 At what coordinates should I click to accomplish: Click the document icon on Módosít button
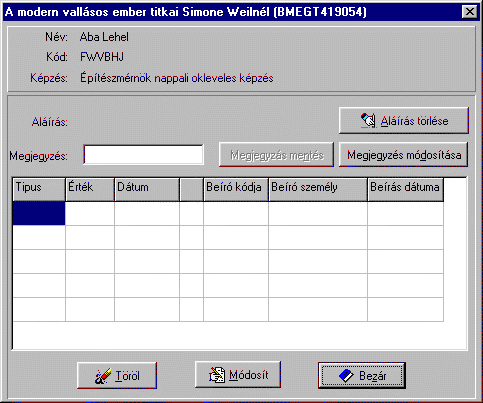[217, 375]
